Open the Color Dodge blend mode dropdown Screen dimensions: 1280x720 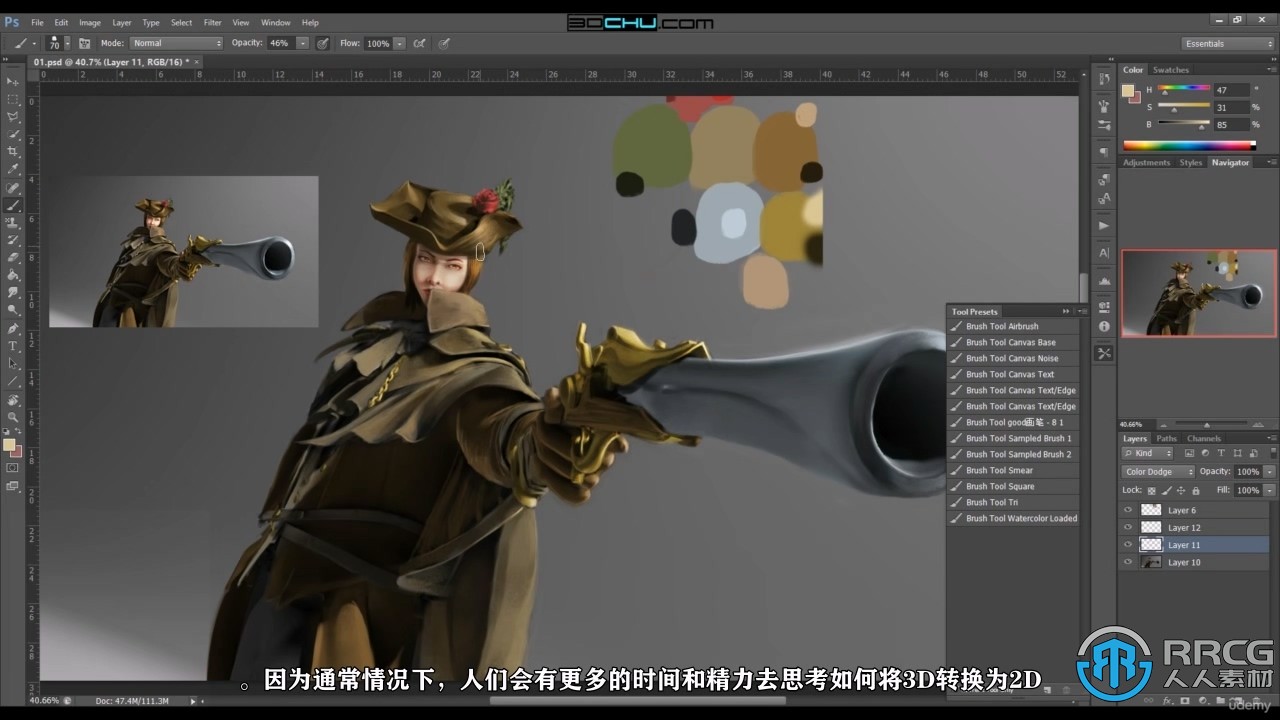1158,472
